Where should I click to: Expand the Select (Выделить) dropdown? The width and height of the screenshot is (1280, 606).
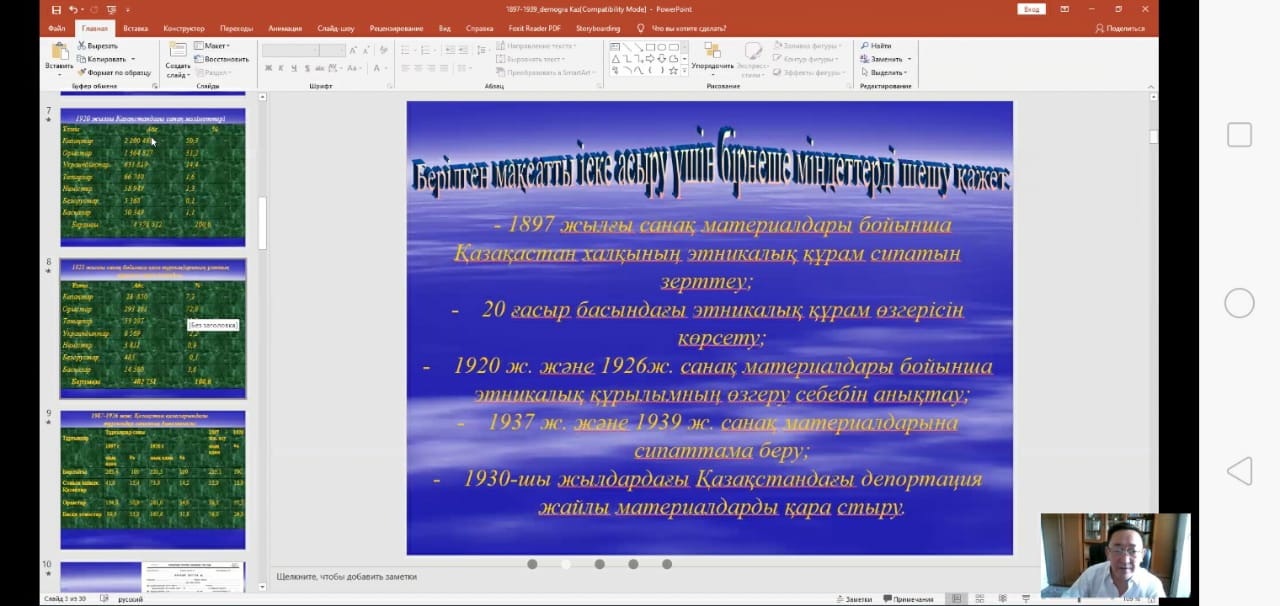coord(906,73)
